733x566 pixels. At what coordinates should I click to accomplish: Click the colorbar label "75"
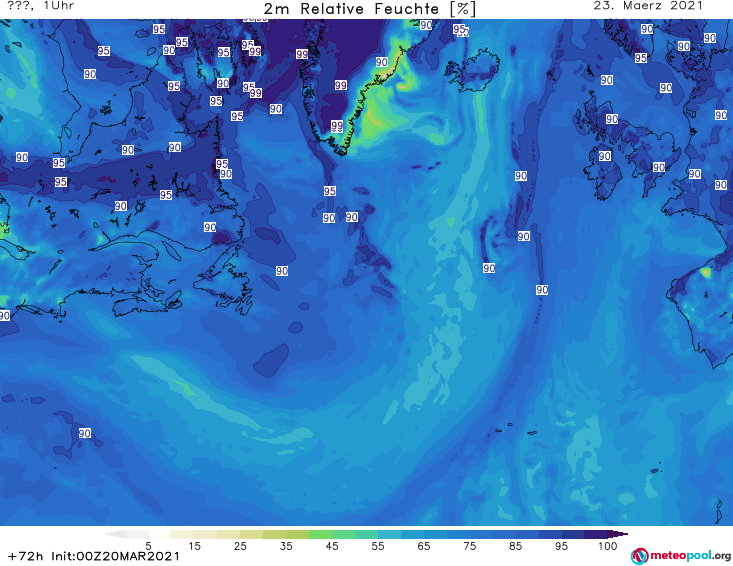click(470, 545)
